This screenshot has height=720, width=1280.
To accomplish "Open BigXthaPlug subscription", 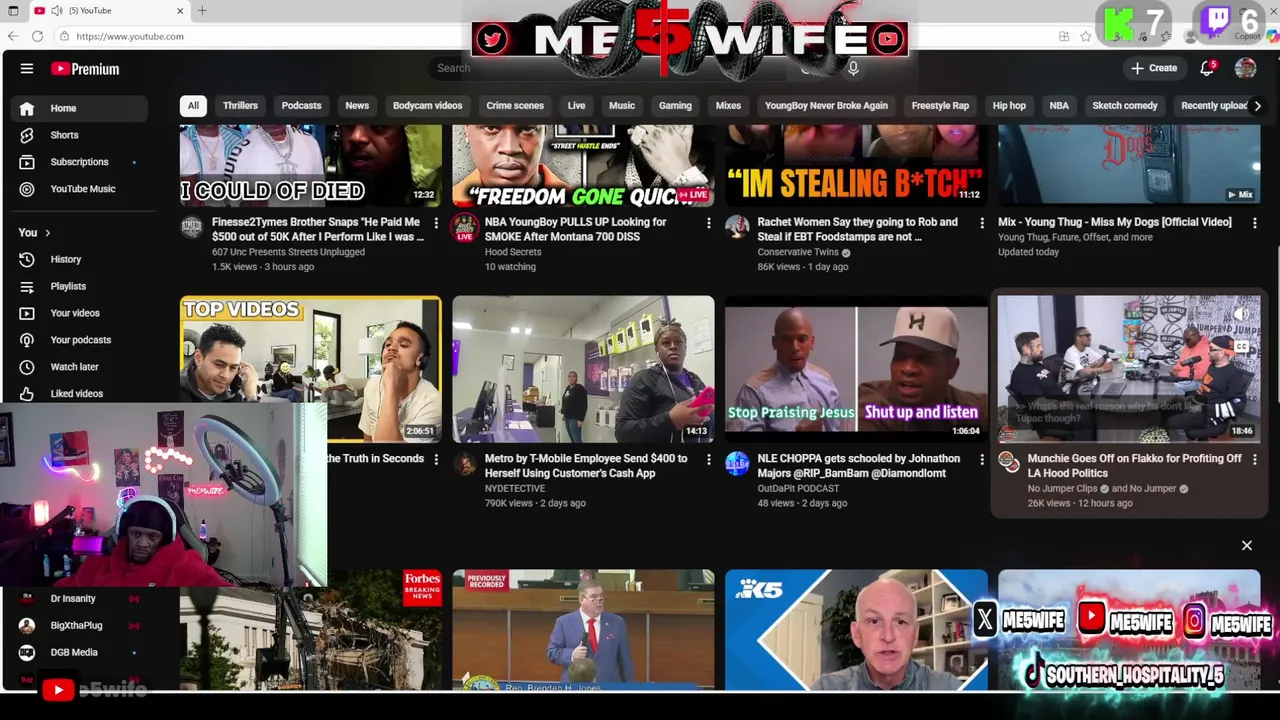I will coord(79,625).
